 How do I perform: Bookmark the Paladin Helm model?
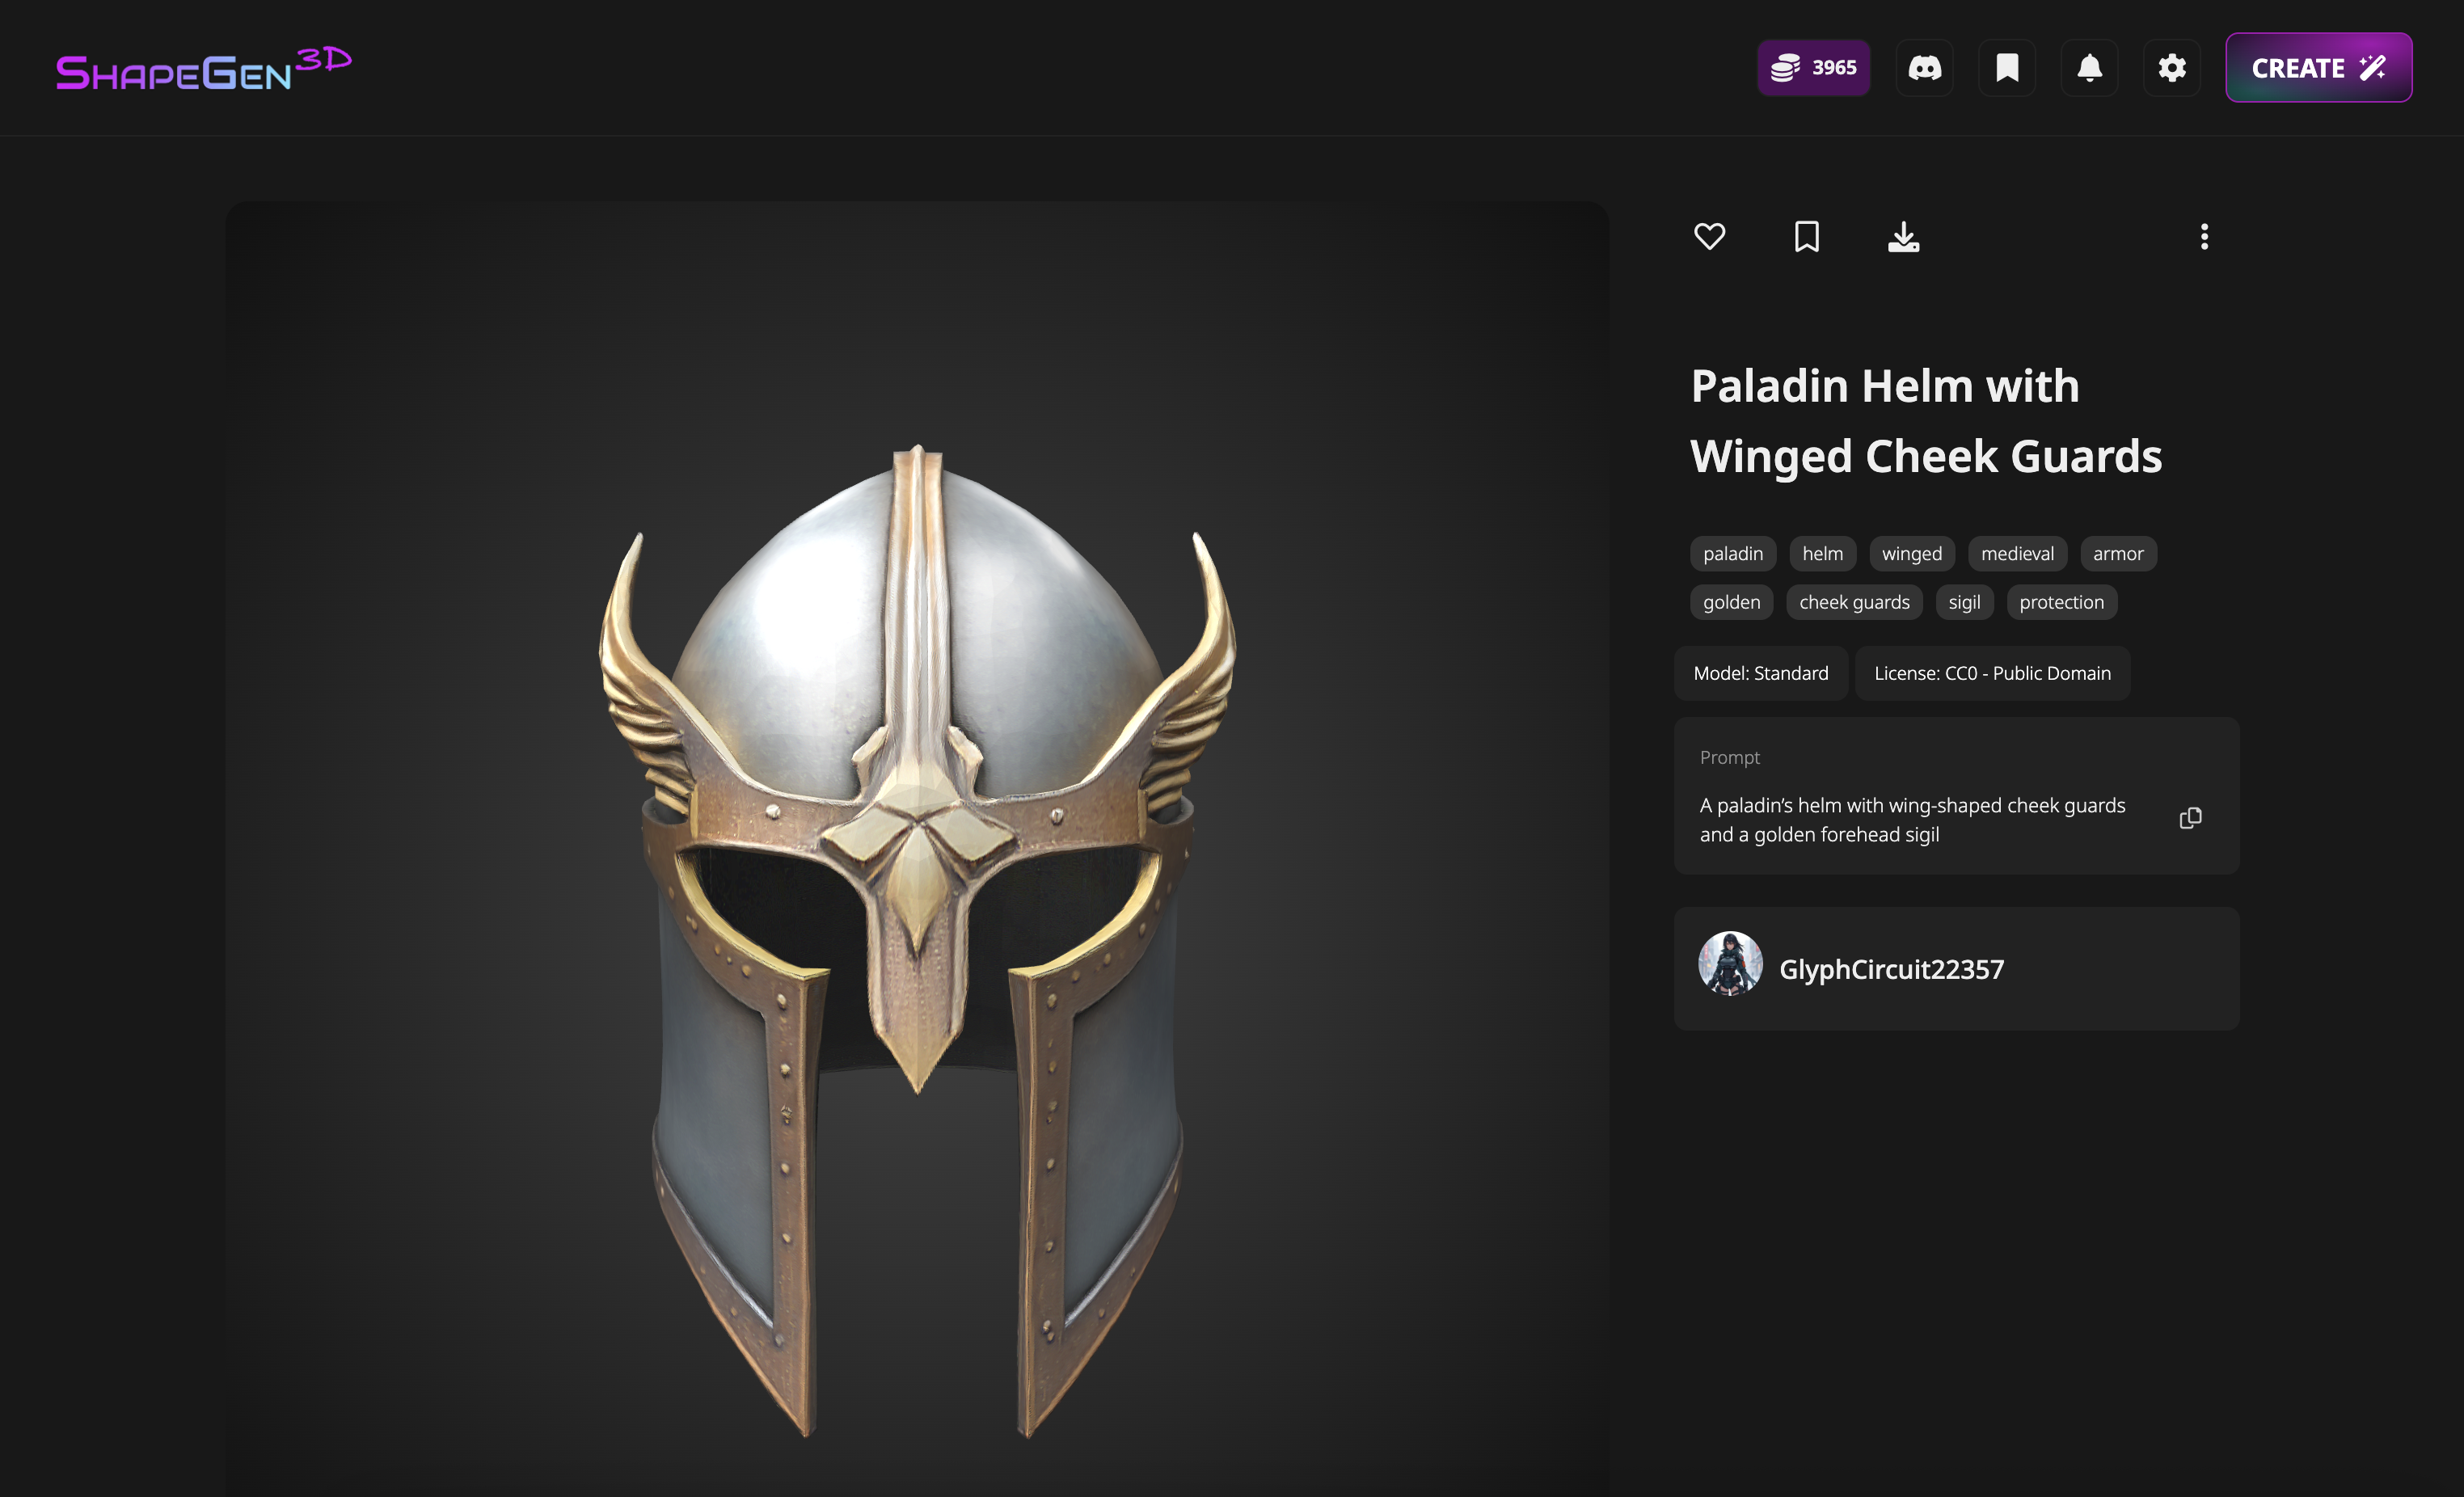click(x=1806, y=237)
